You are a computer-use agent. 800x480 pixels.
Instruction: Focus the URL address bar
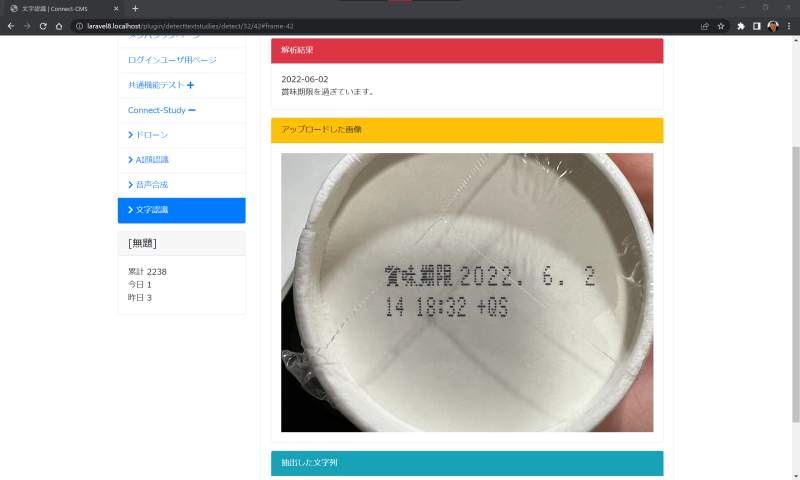pos(388,26)
